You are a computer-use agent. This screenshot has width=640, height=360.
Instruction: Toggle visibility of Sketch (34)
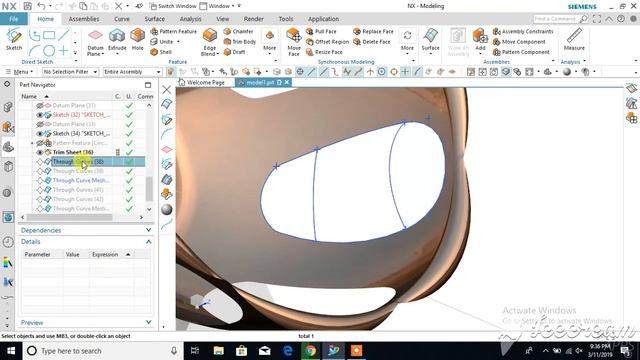click(x=40, y=133)
